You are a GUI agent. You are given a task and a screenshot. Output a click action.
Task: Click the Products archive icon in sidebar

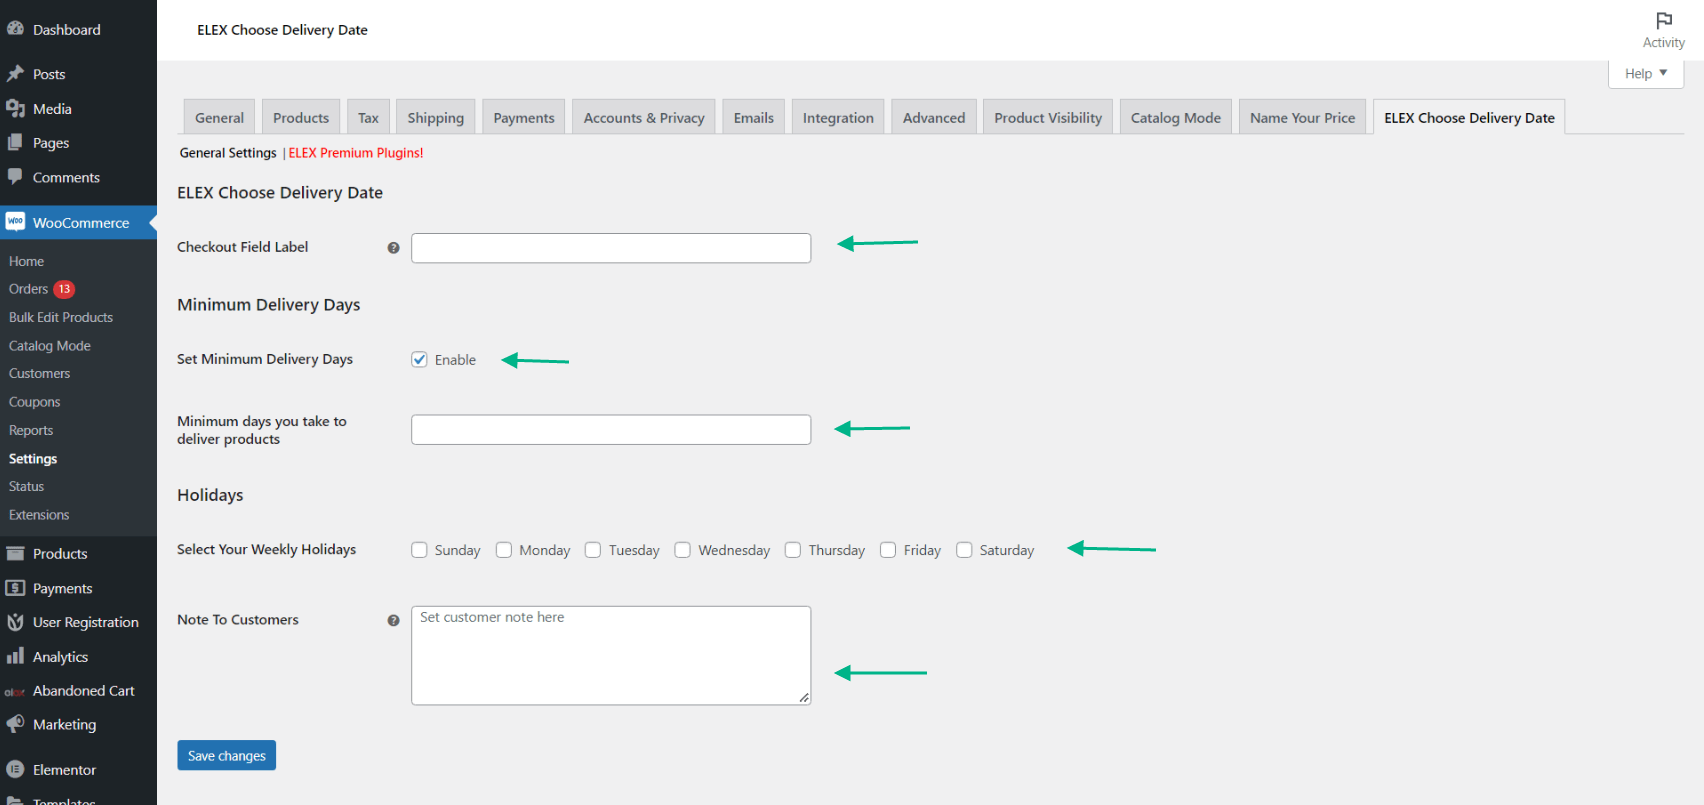tap(15, 553)
